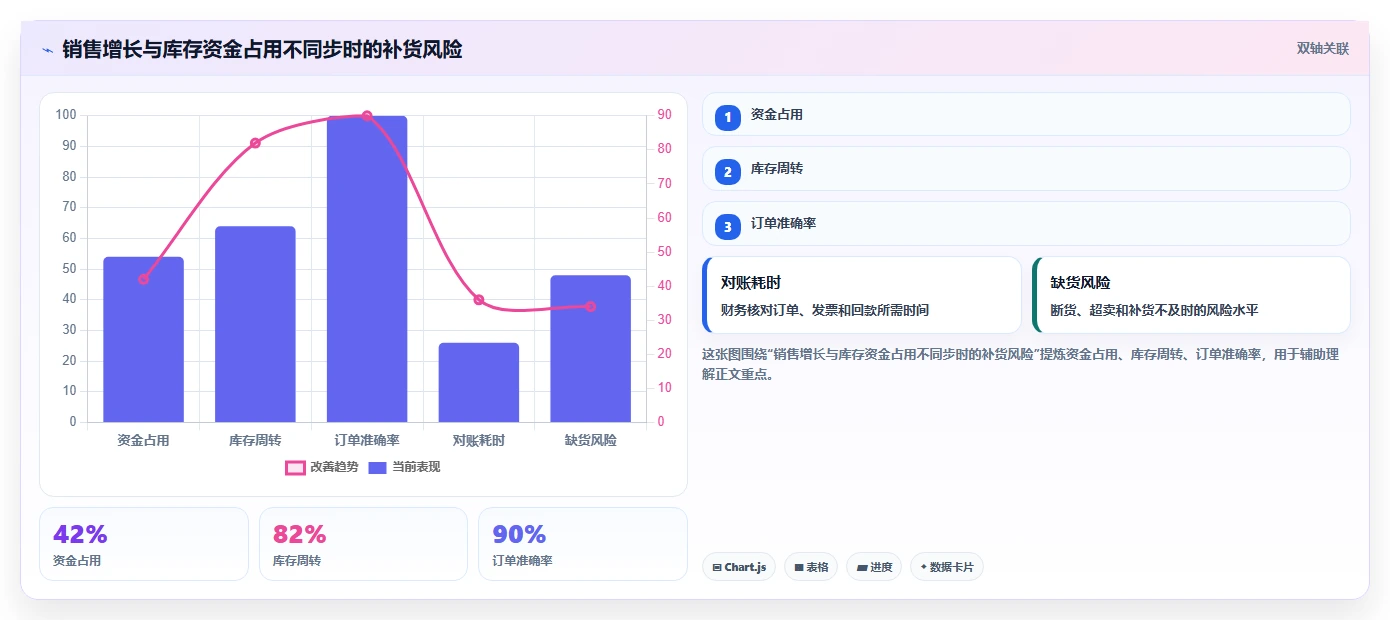Click the 对账耗时 info card

862,295
